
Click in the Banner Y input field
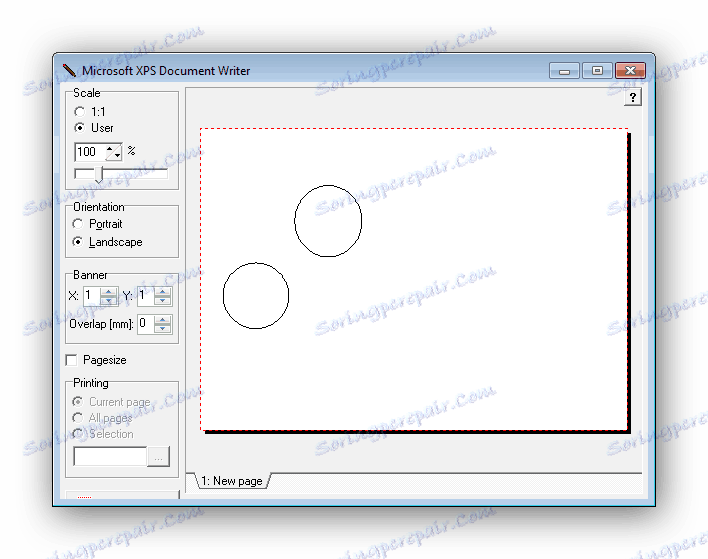click(146, 296)
